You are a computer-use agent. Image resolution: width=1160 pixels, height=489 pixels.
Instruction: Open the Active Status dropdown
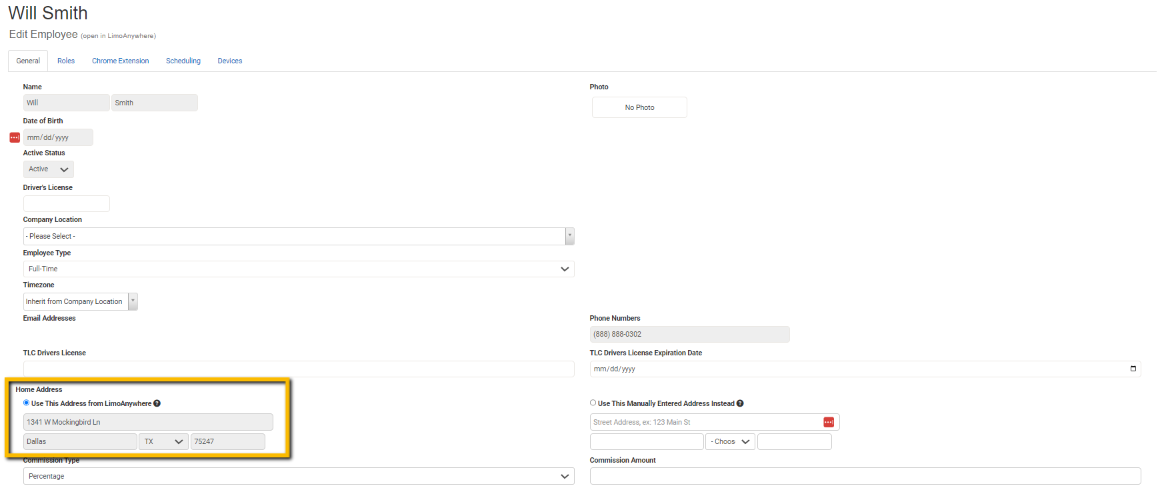pyautogui.click(x=48, y=170)
